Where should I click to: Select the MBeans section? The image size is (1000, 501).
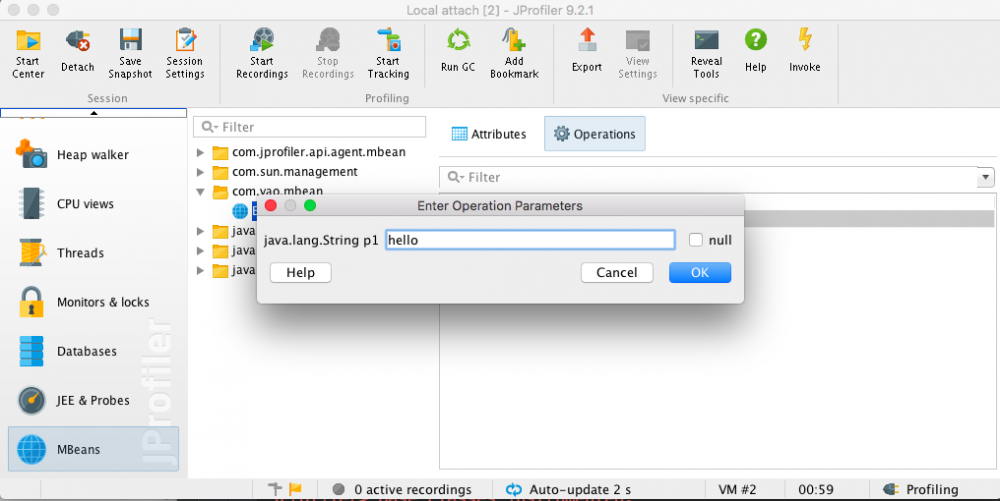pos(93,449)
